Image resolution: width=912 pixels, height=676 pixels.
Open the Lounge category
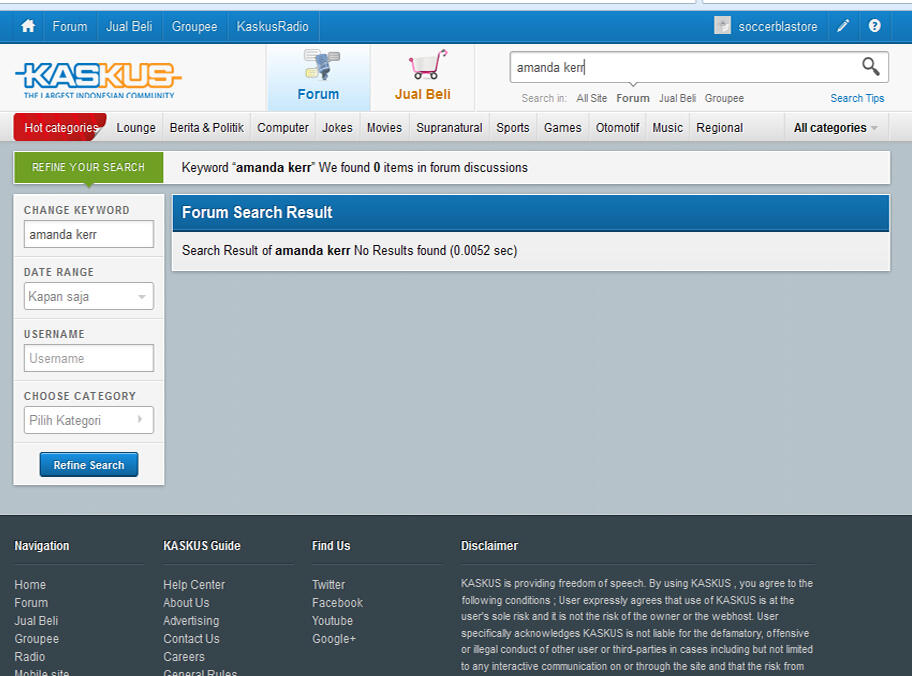pos(136,127)
